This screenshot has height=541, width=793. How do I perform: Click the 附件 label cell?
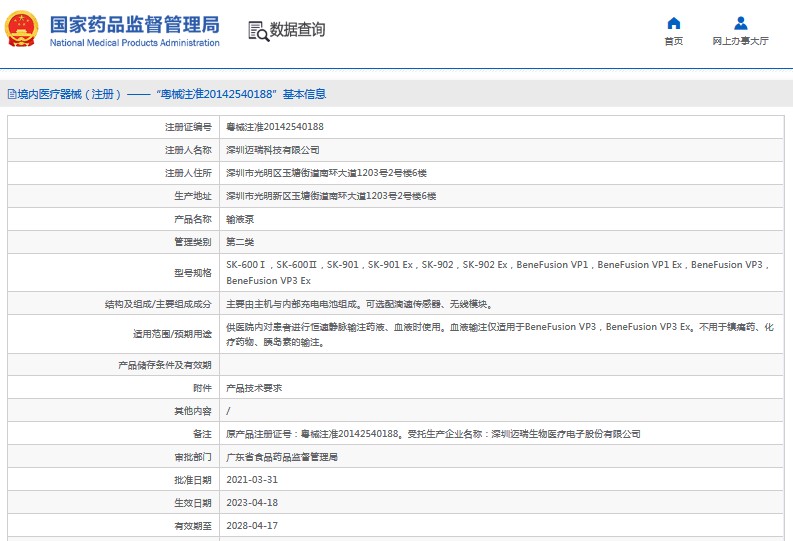pos(114,388)
